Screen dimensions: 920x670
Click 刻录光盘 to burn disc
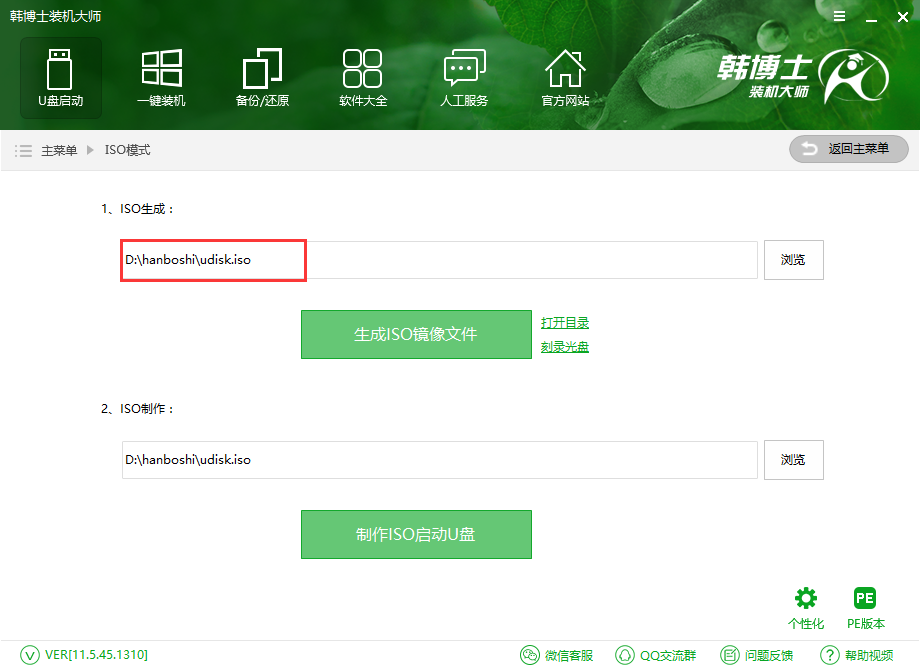pyautogui.click(x=564, y=345)
